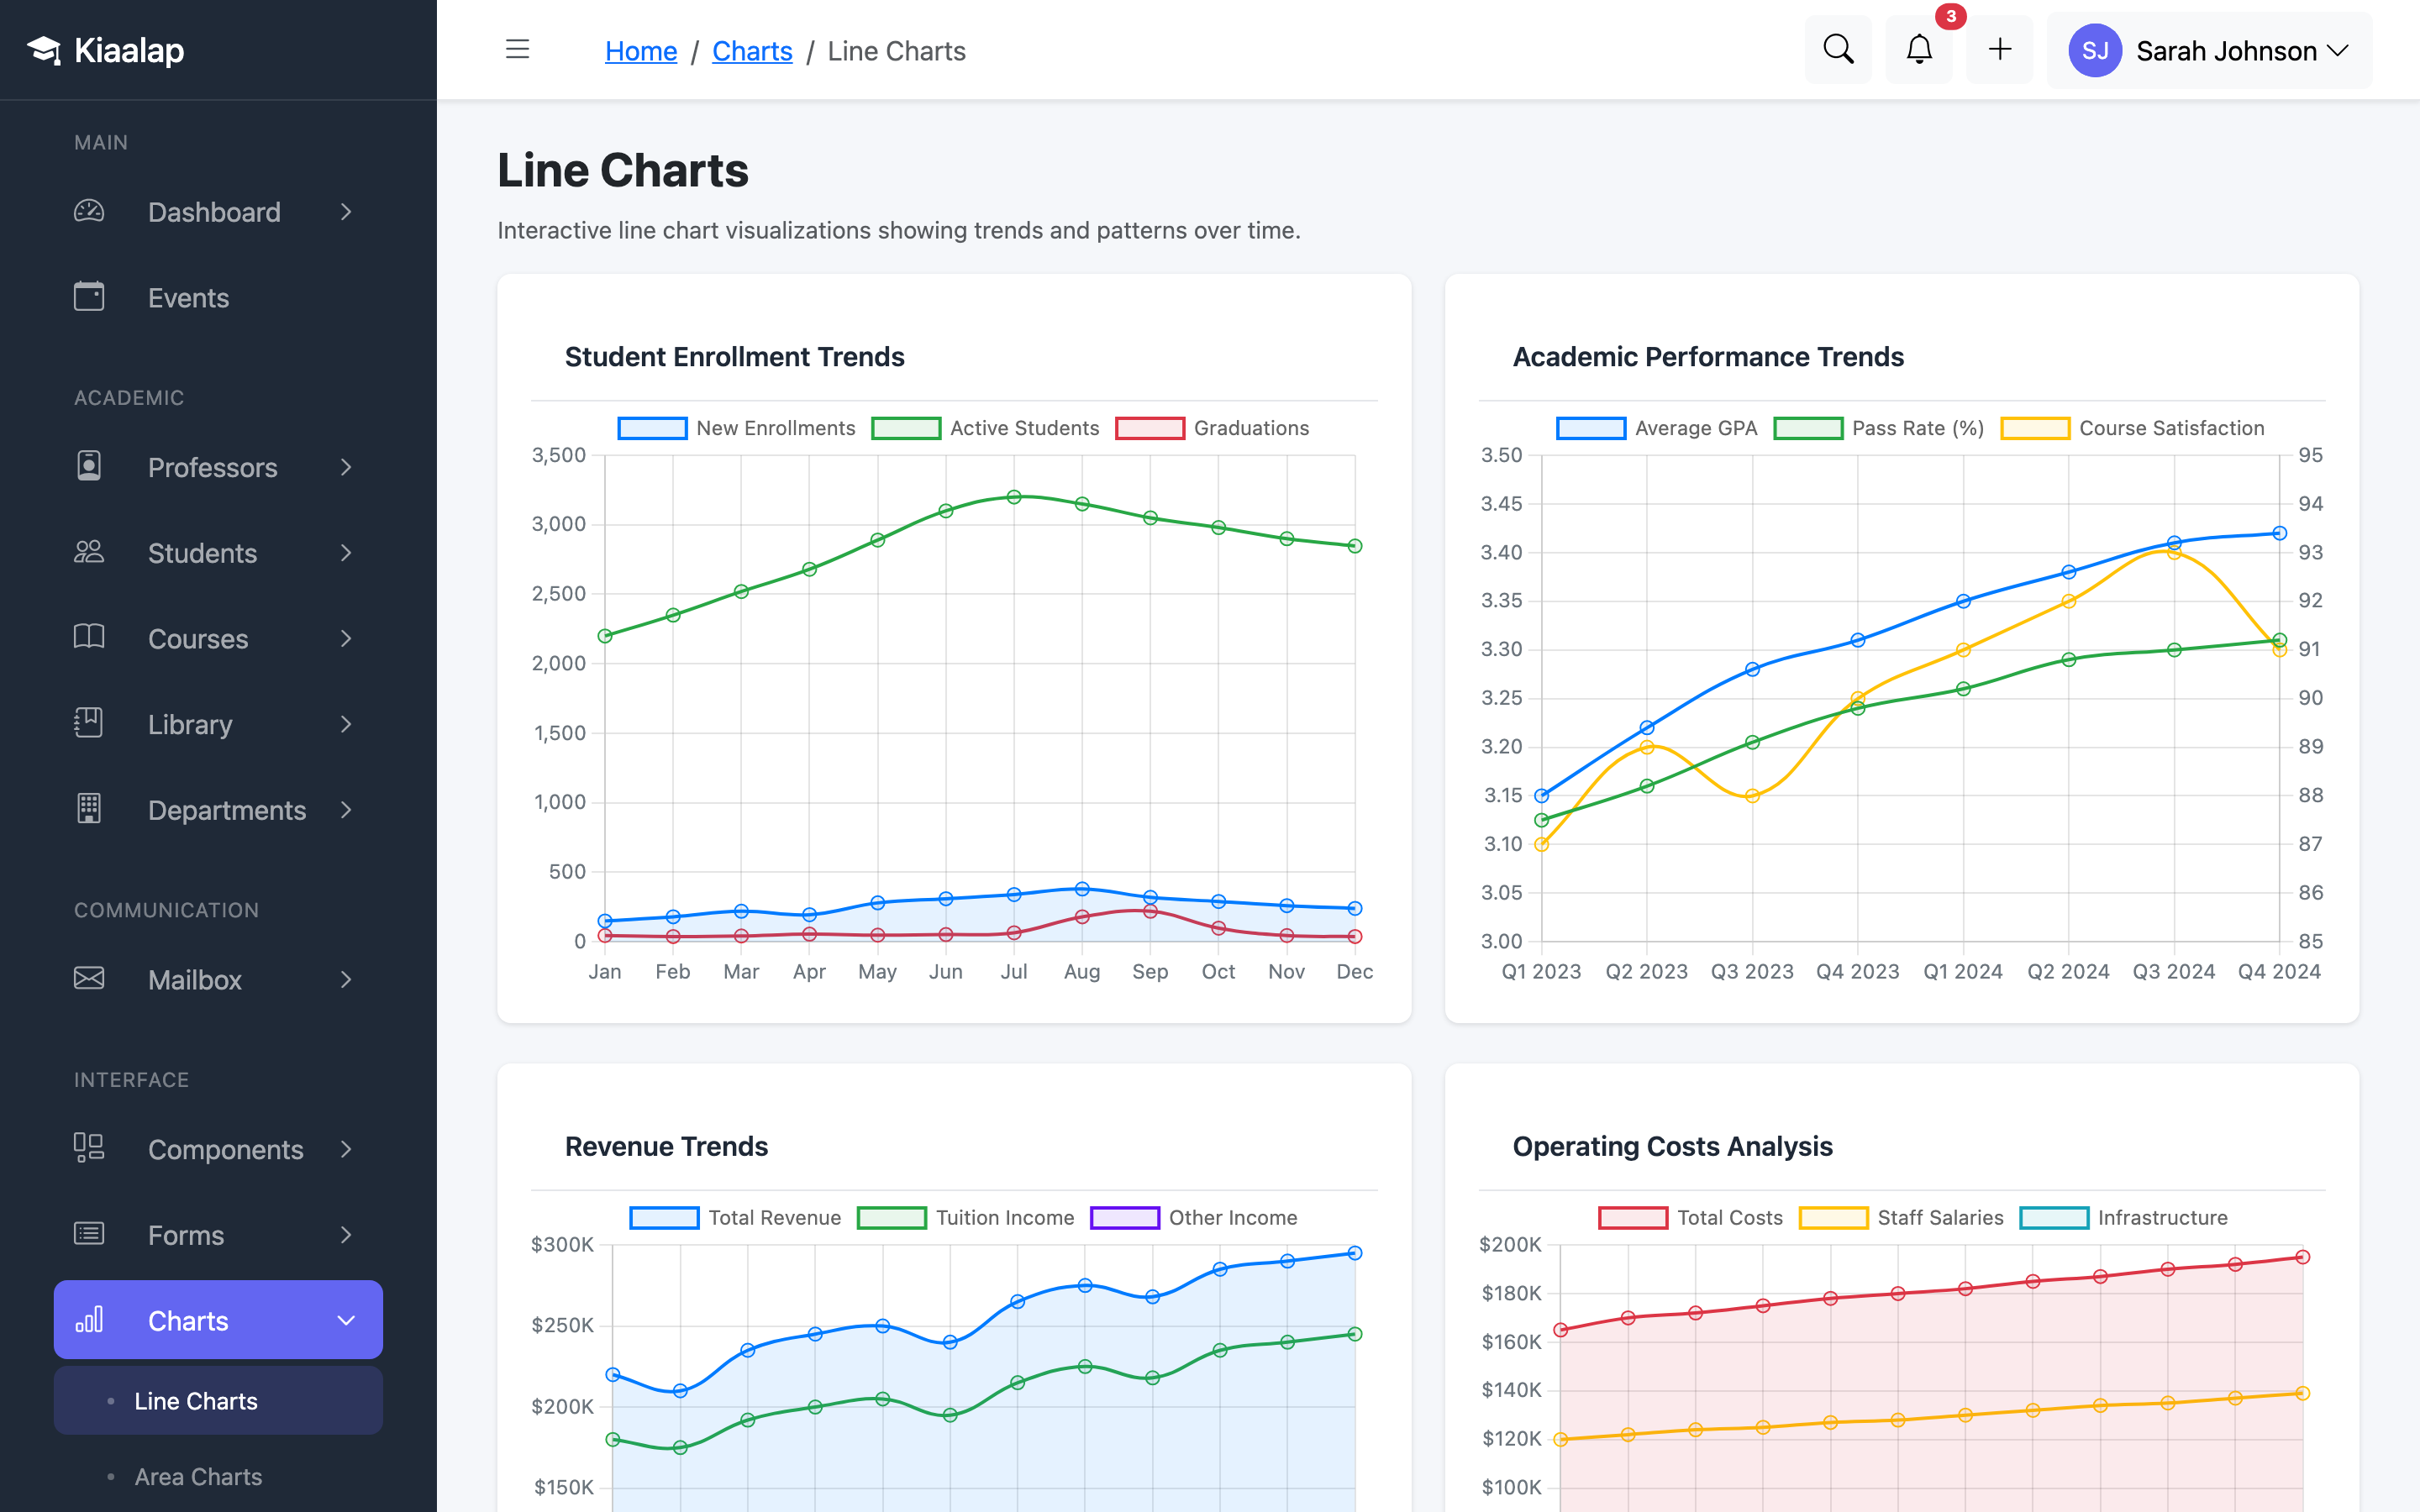Click the July peak point of Active Students

(x=1014, y=497)
